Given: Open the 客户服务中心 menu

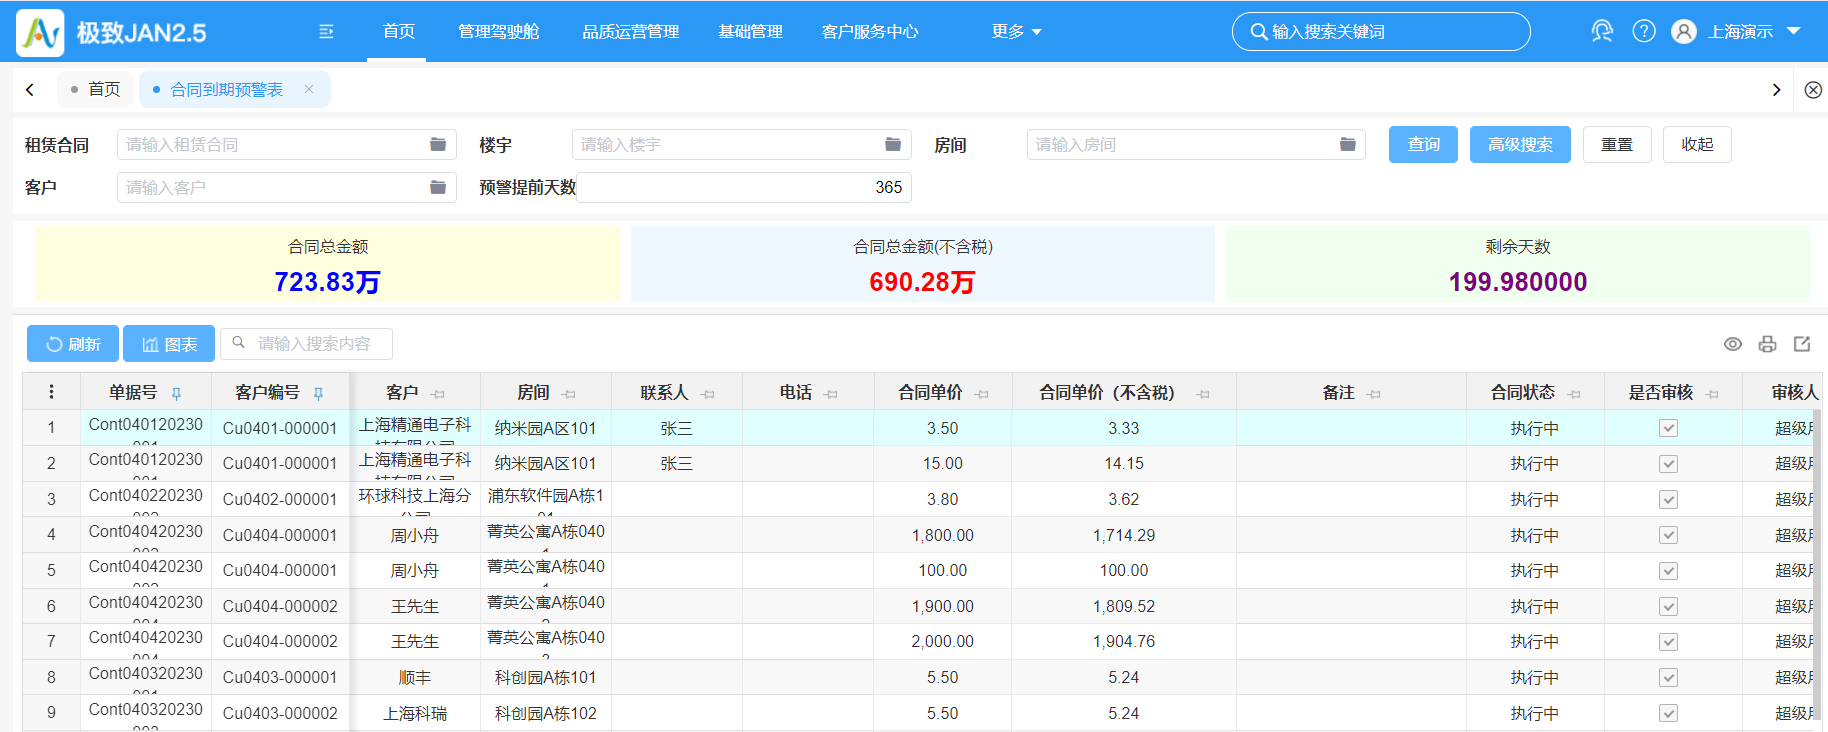Looking at the screenshot, I should [870, 32].
